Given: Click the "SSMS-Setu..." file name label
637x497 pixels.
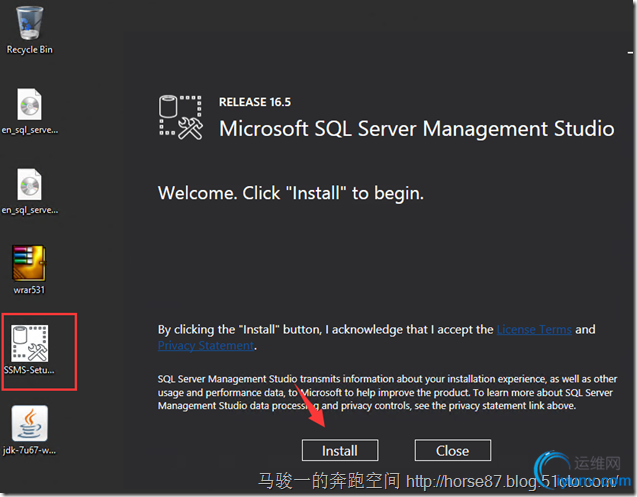Looking at the screenshot, I should 29,370.
